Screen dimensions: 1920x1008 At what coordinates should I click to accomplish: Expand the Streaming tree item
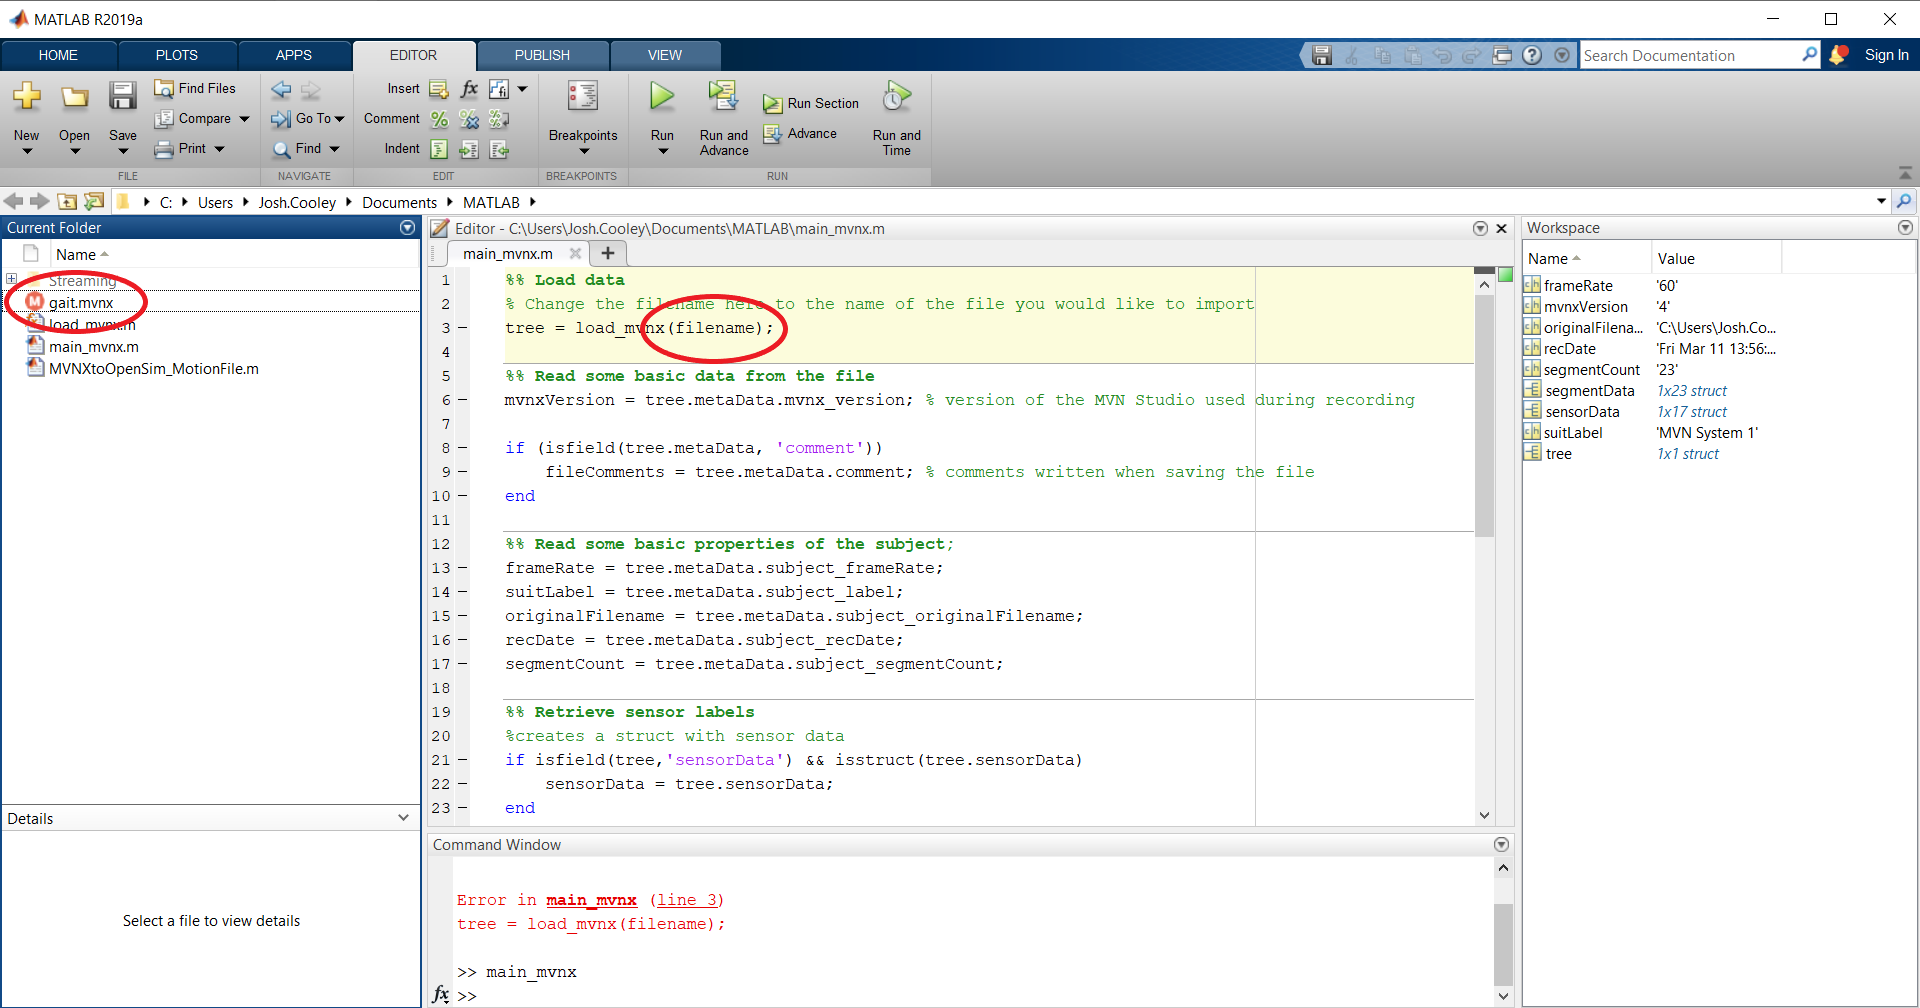point(11,280)
